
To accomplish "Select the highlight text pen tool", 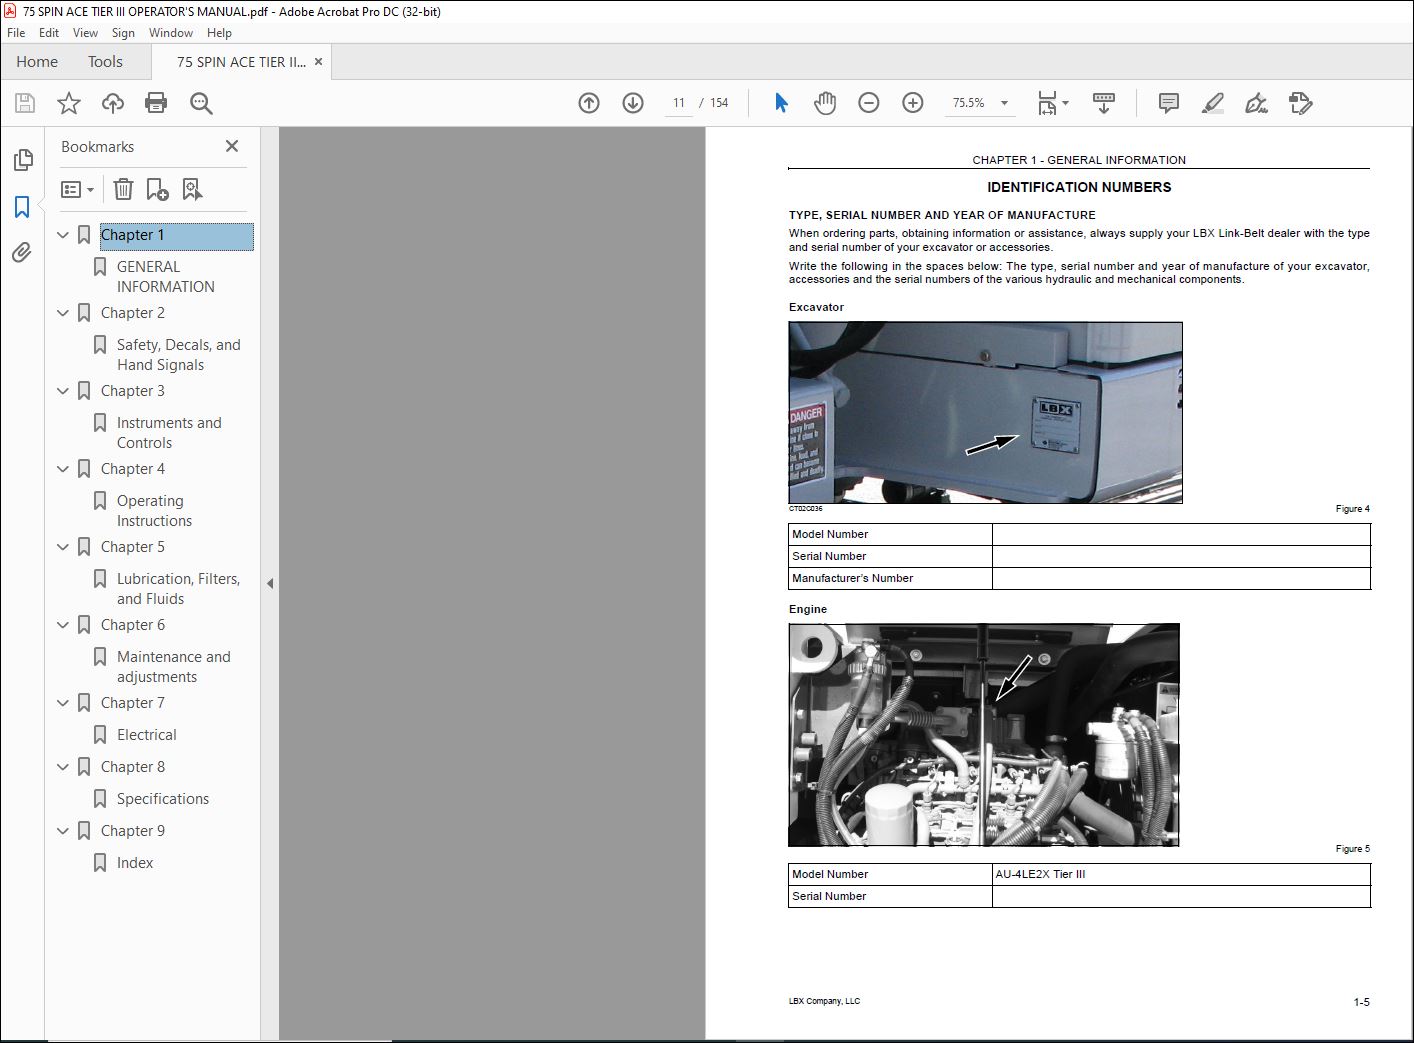I will click(x=1212, y=103).
